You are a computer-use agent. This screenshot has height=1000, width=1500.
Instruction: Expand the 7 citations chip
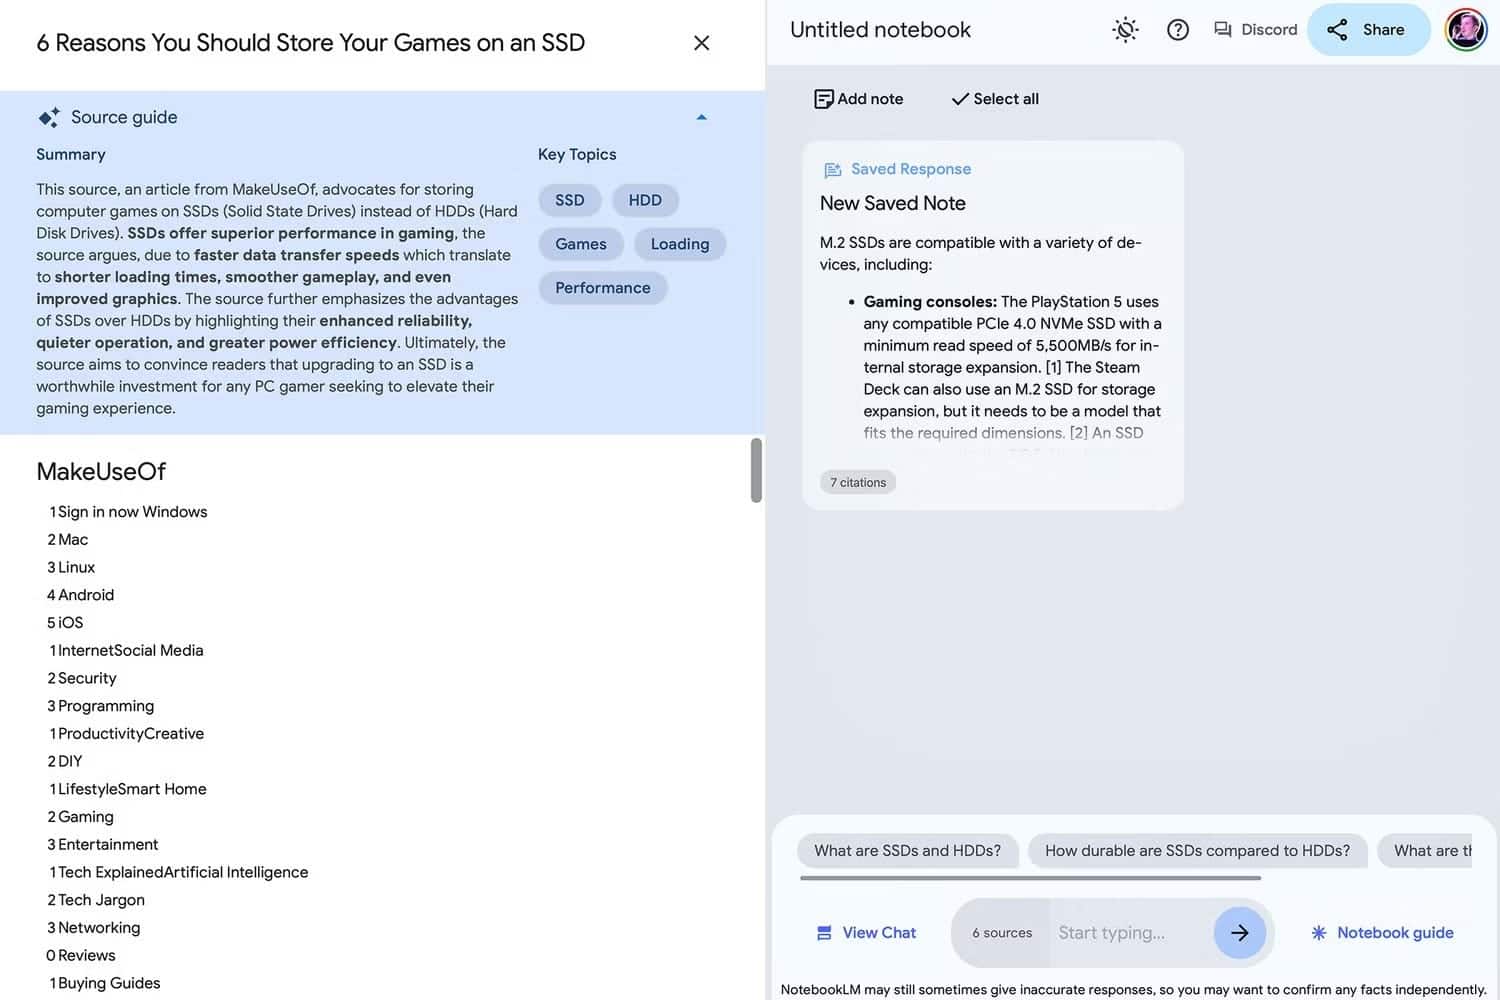click(x=857, y=481)
